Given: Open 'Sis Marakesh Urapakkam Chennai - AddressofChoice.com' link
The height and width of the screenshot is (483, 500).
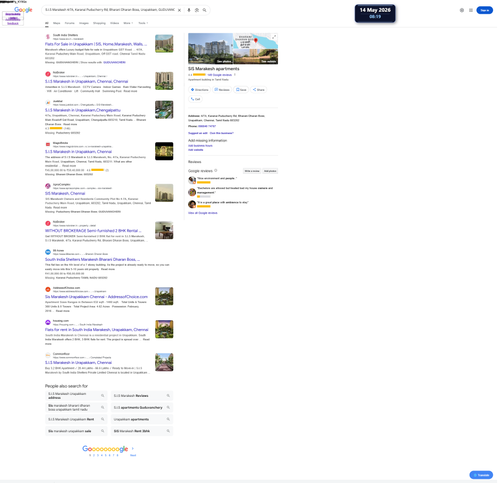Looking at the screenshot, I should (96, 297).
